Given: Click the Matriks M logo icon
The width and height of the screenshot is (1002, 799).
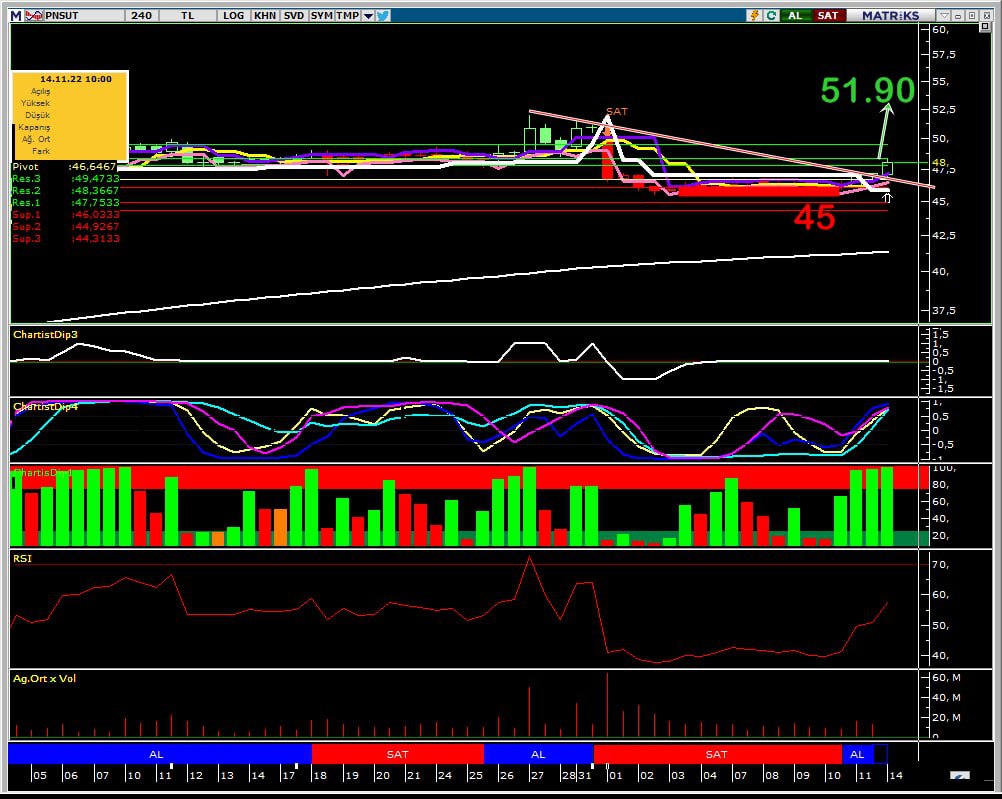Looking at the screenshot, I should [x=16, y=15].
